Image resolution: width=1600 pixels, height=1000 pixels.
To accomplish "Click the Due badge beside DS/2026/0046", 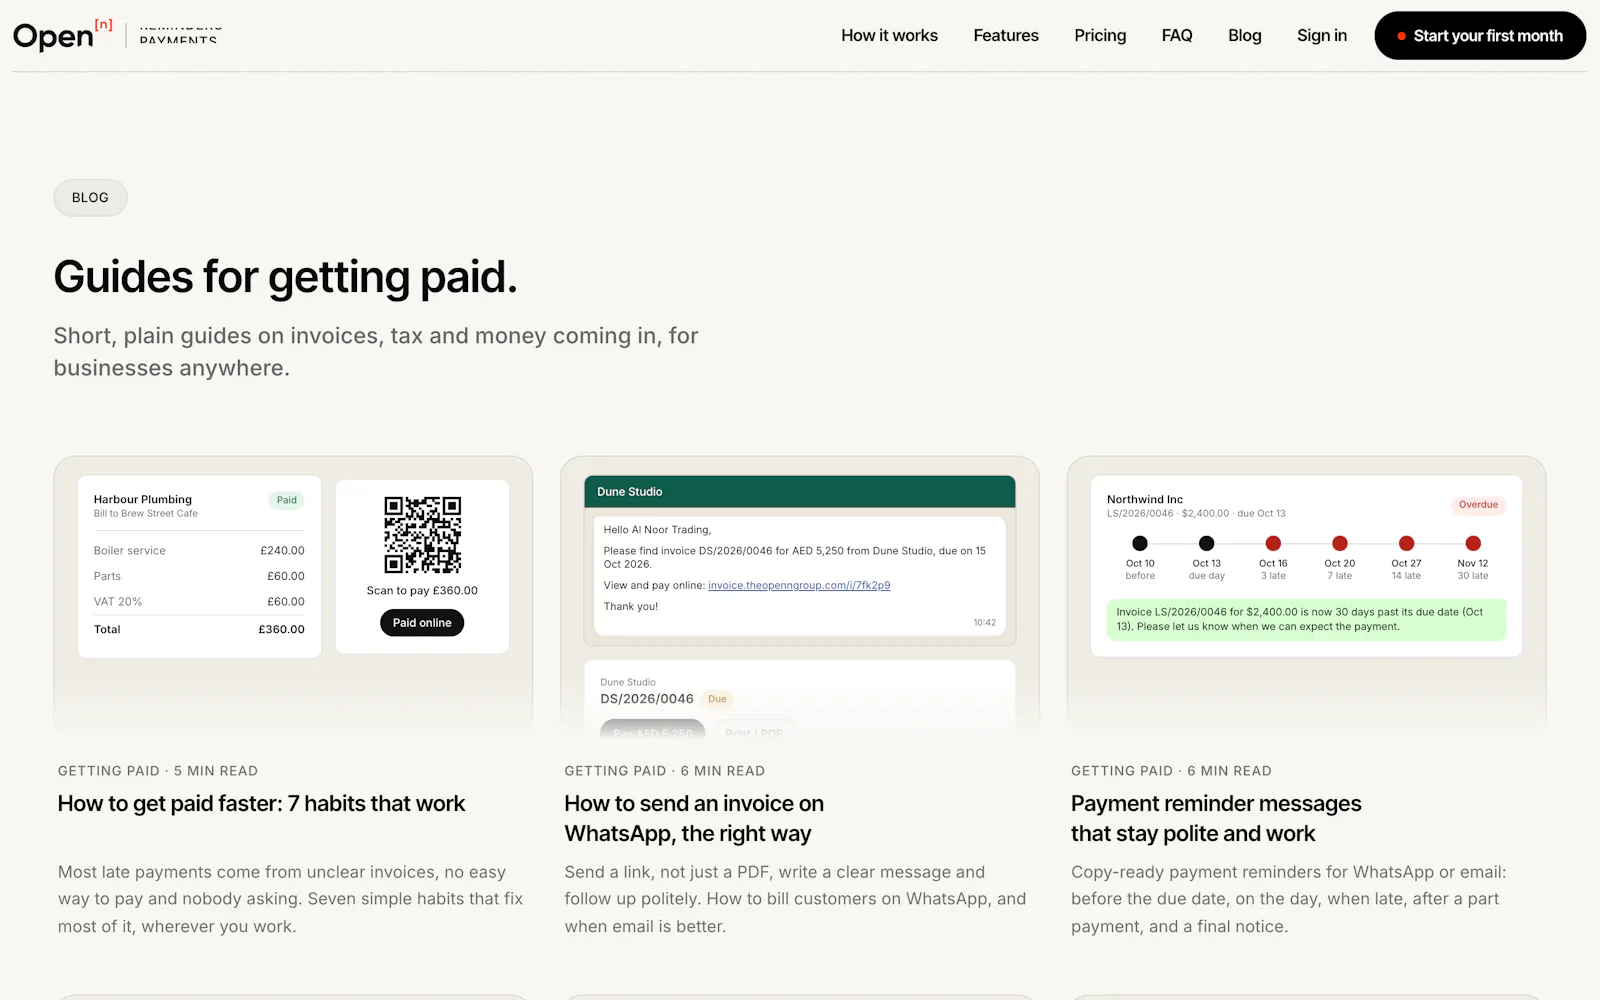I will (x=717, y=699).
